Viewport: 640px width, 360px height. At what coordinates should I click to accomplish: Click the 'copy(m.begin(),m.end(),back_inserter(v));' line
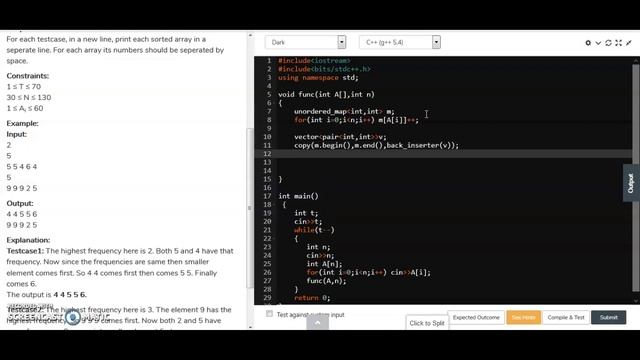click(376, 145)
